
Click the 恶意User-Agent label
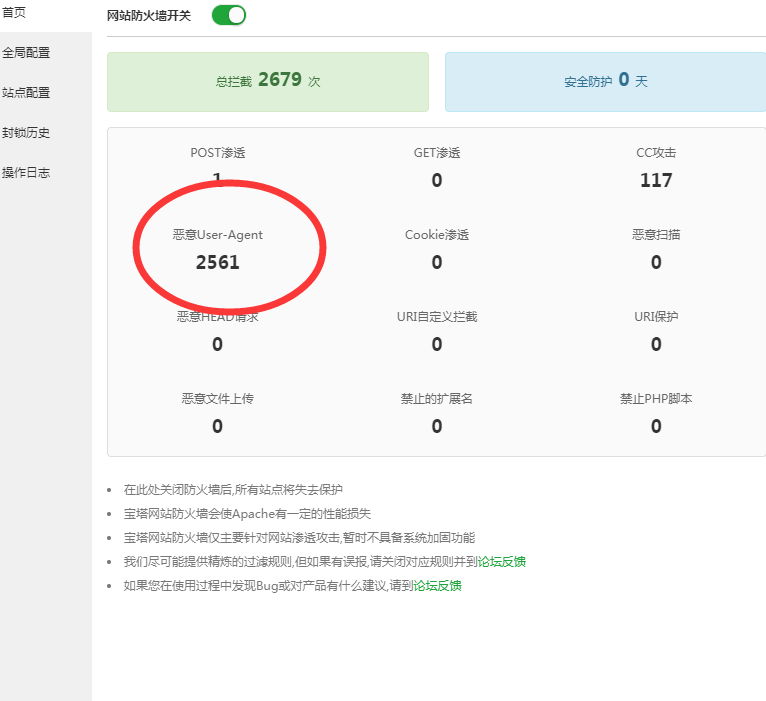pos(217,235)
